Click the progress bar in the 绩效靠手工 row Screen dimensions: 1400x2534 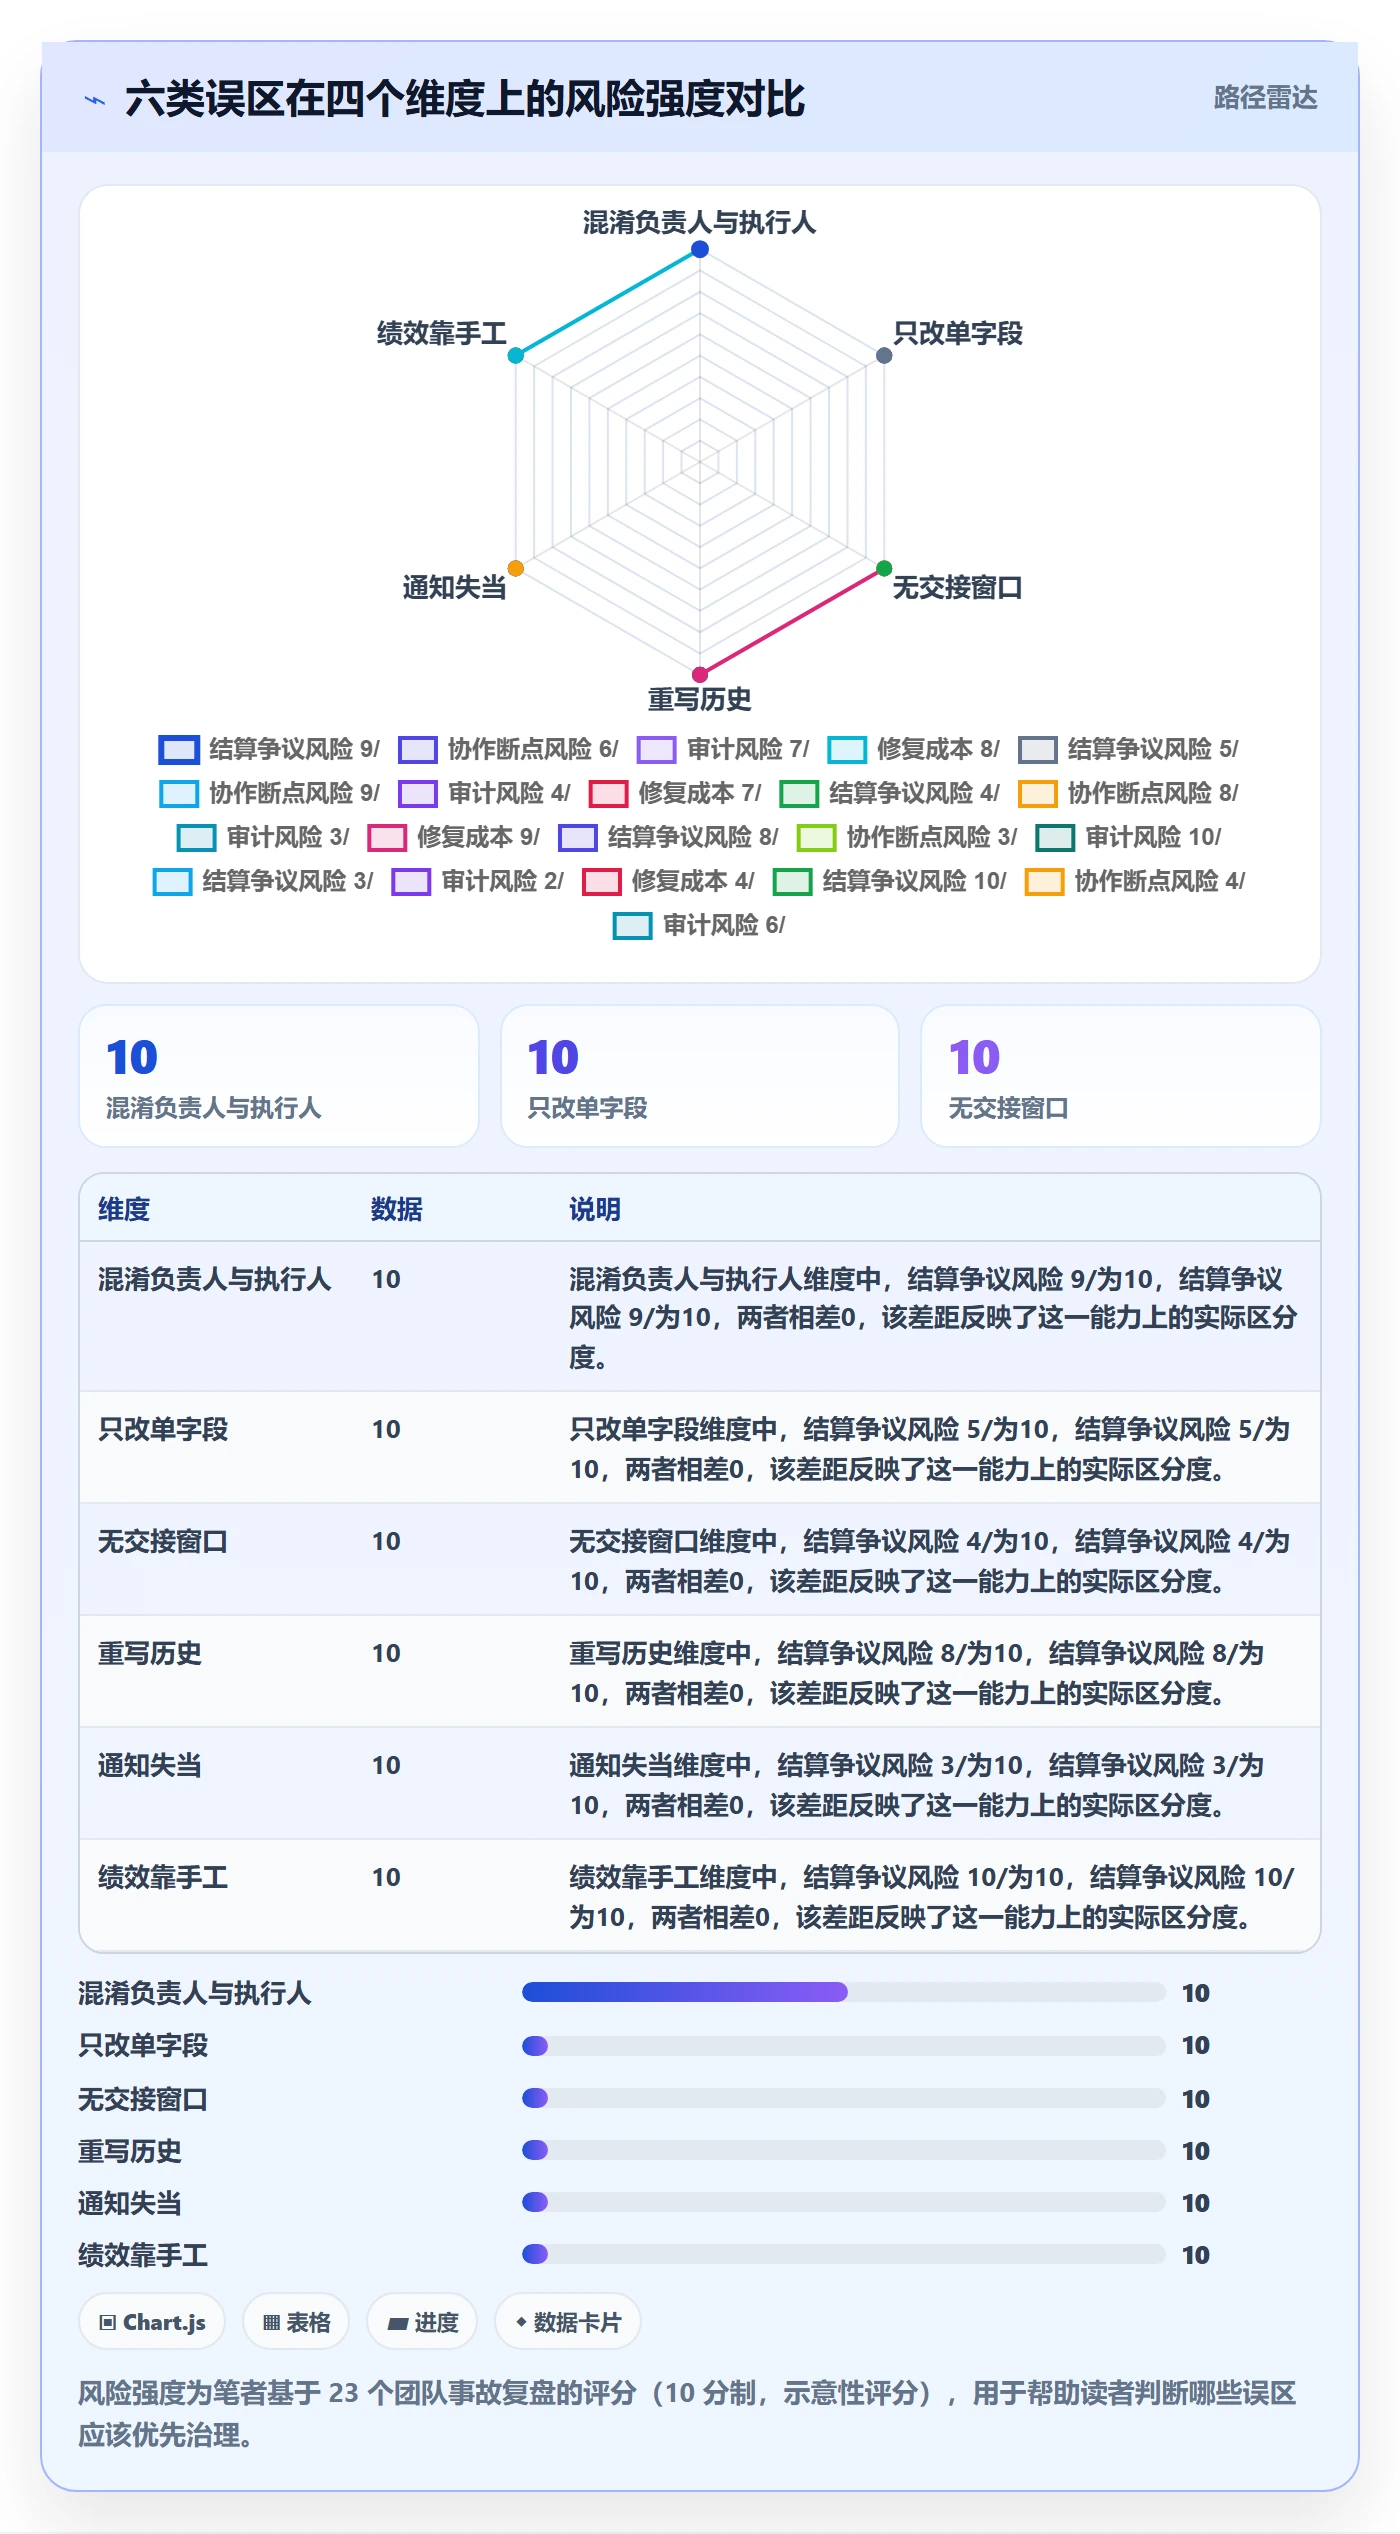pyautogui.click(x=843, y=2254)
